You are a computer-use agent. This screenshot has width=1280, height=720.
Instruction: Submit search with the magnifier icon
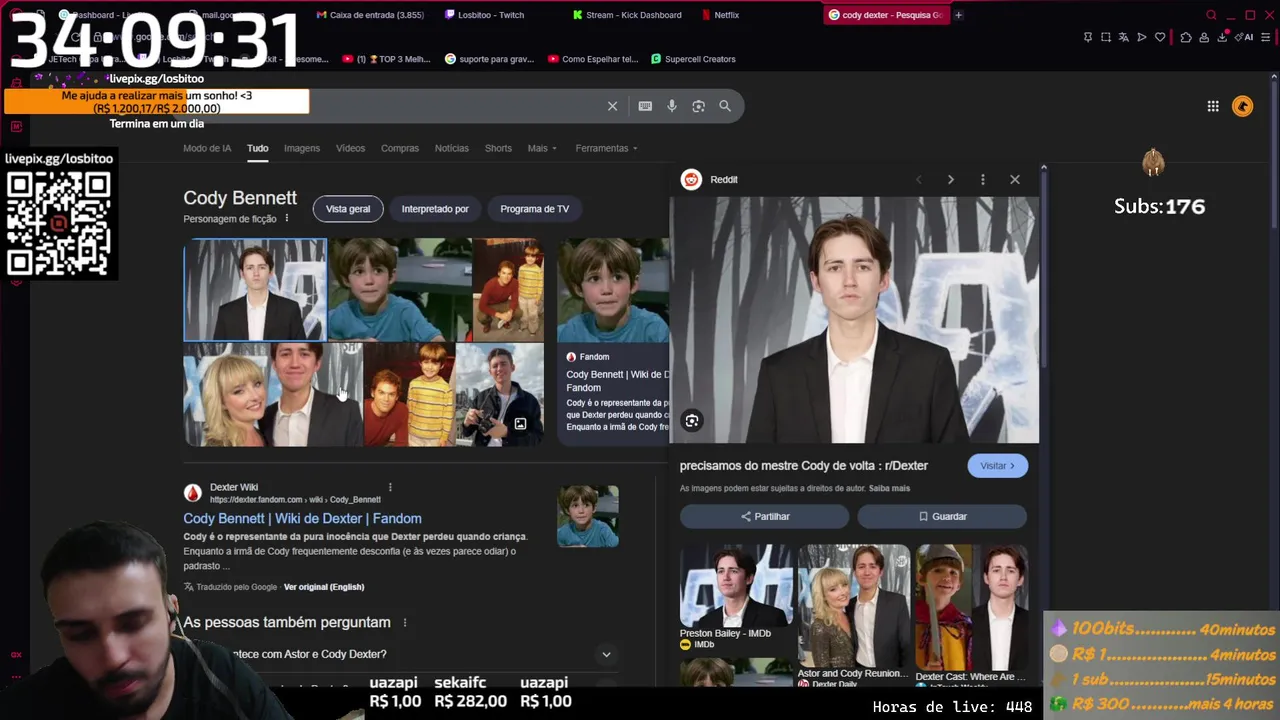coord(725,106)
